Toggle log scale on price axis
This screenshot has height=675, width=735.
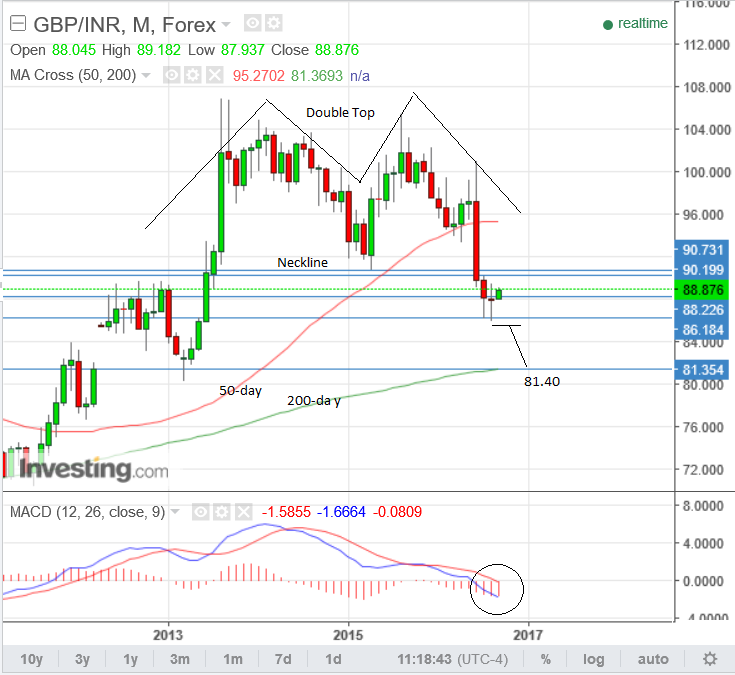pos(593,659)
